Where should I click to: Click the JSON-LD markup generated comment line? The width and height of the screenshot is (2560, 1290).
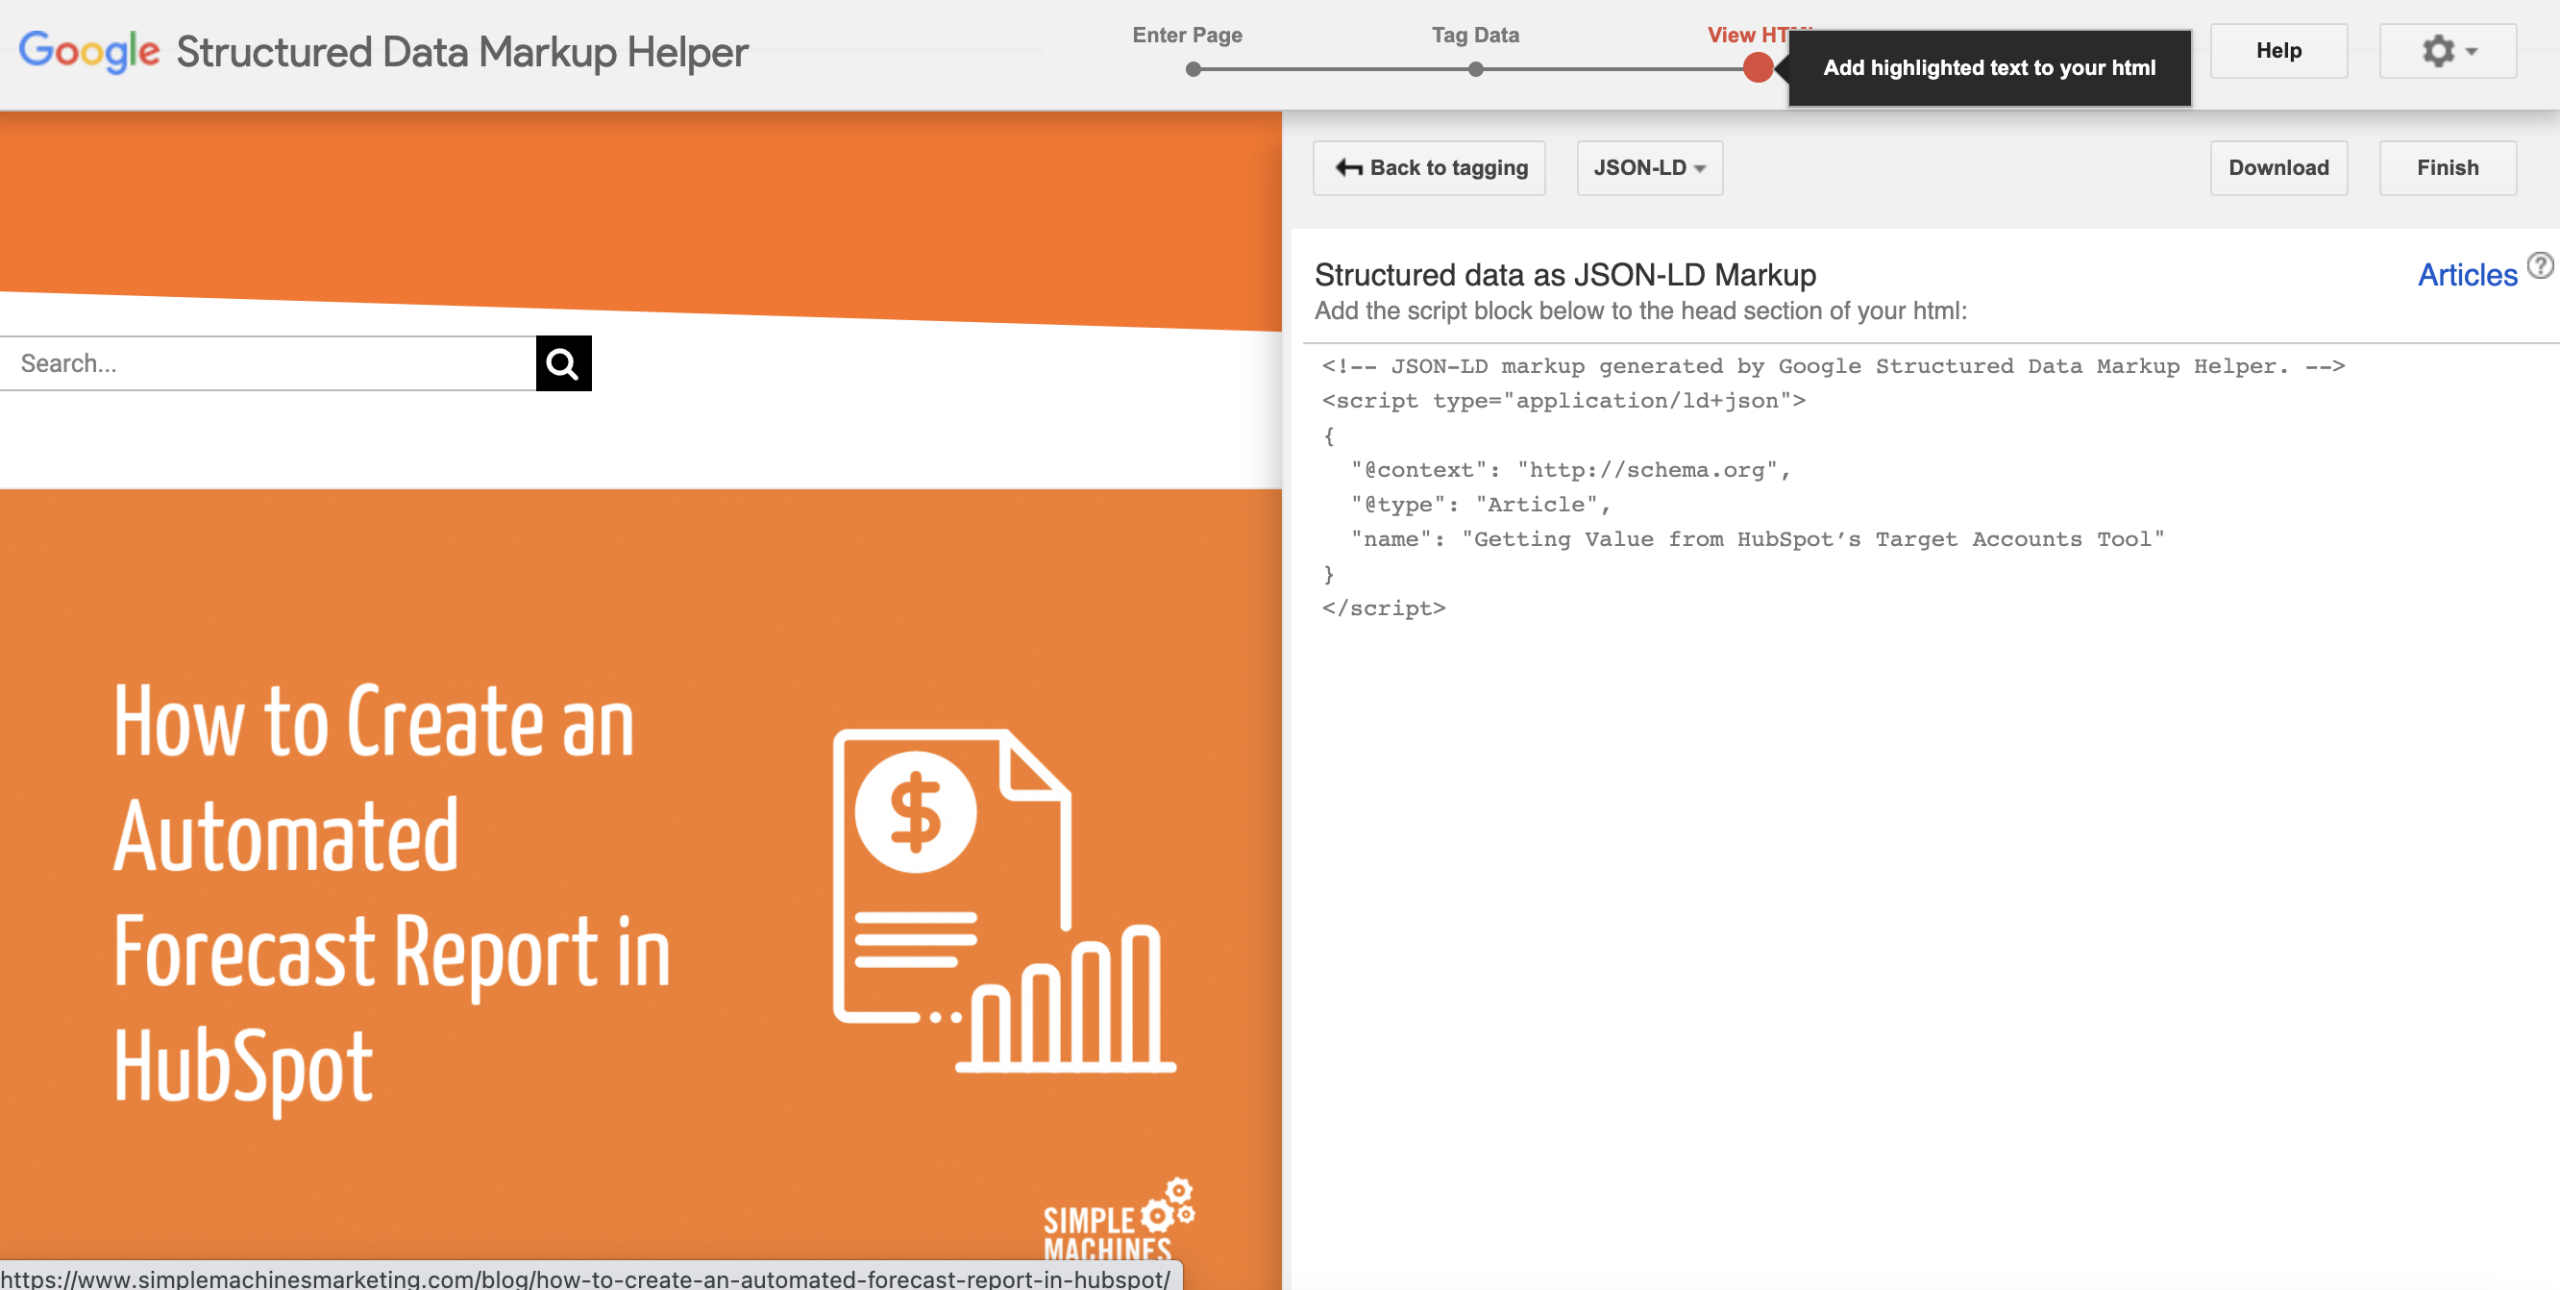[1833, 367]
